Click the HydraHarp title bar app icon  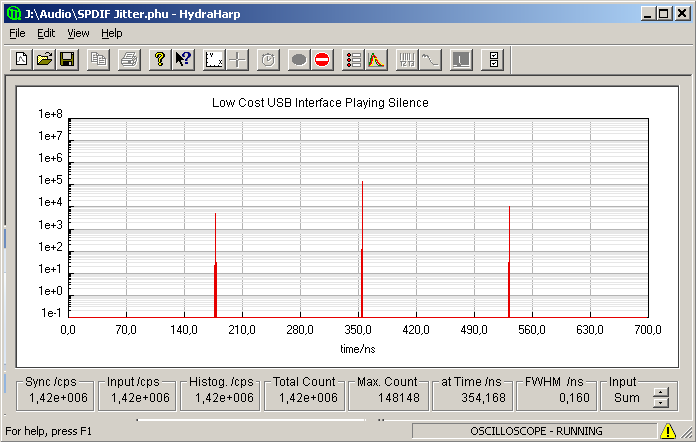pos(14,14)
